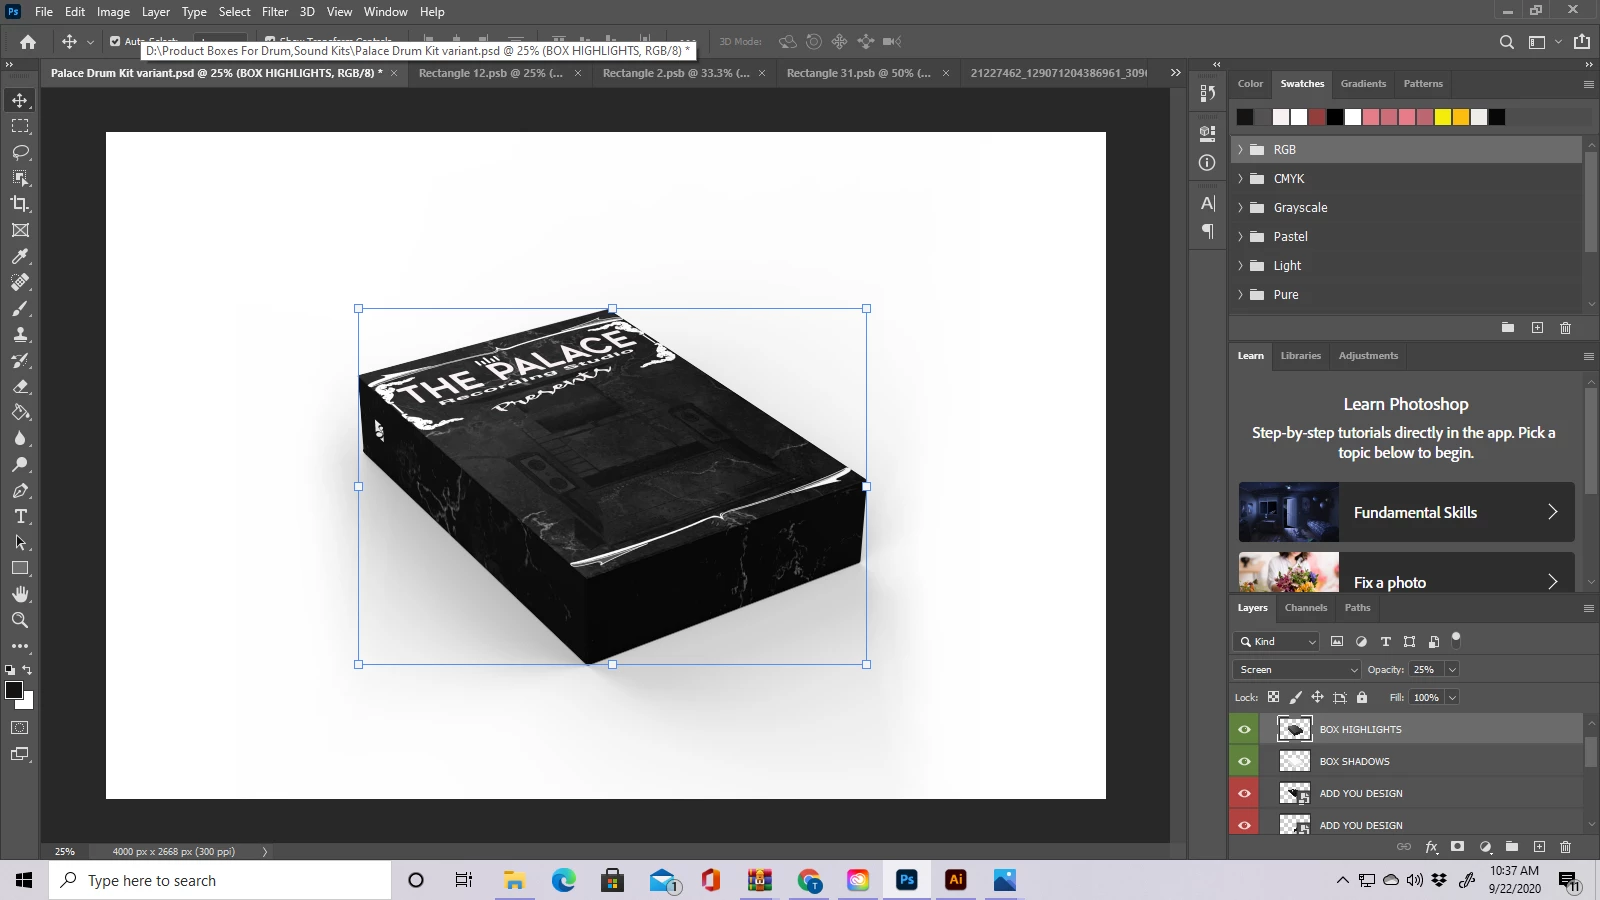Open the Screen blend mode dropdown

point(1297,669)
